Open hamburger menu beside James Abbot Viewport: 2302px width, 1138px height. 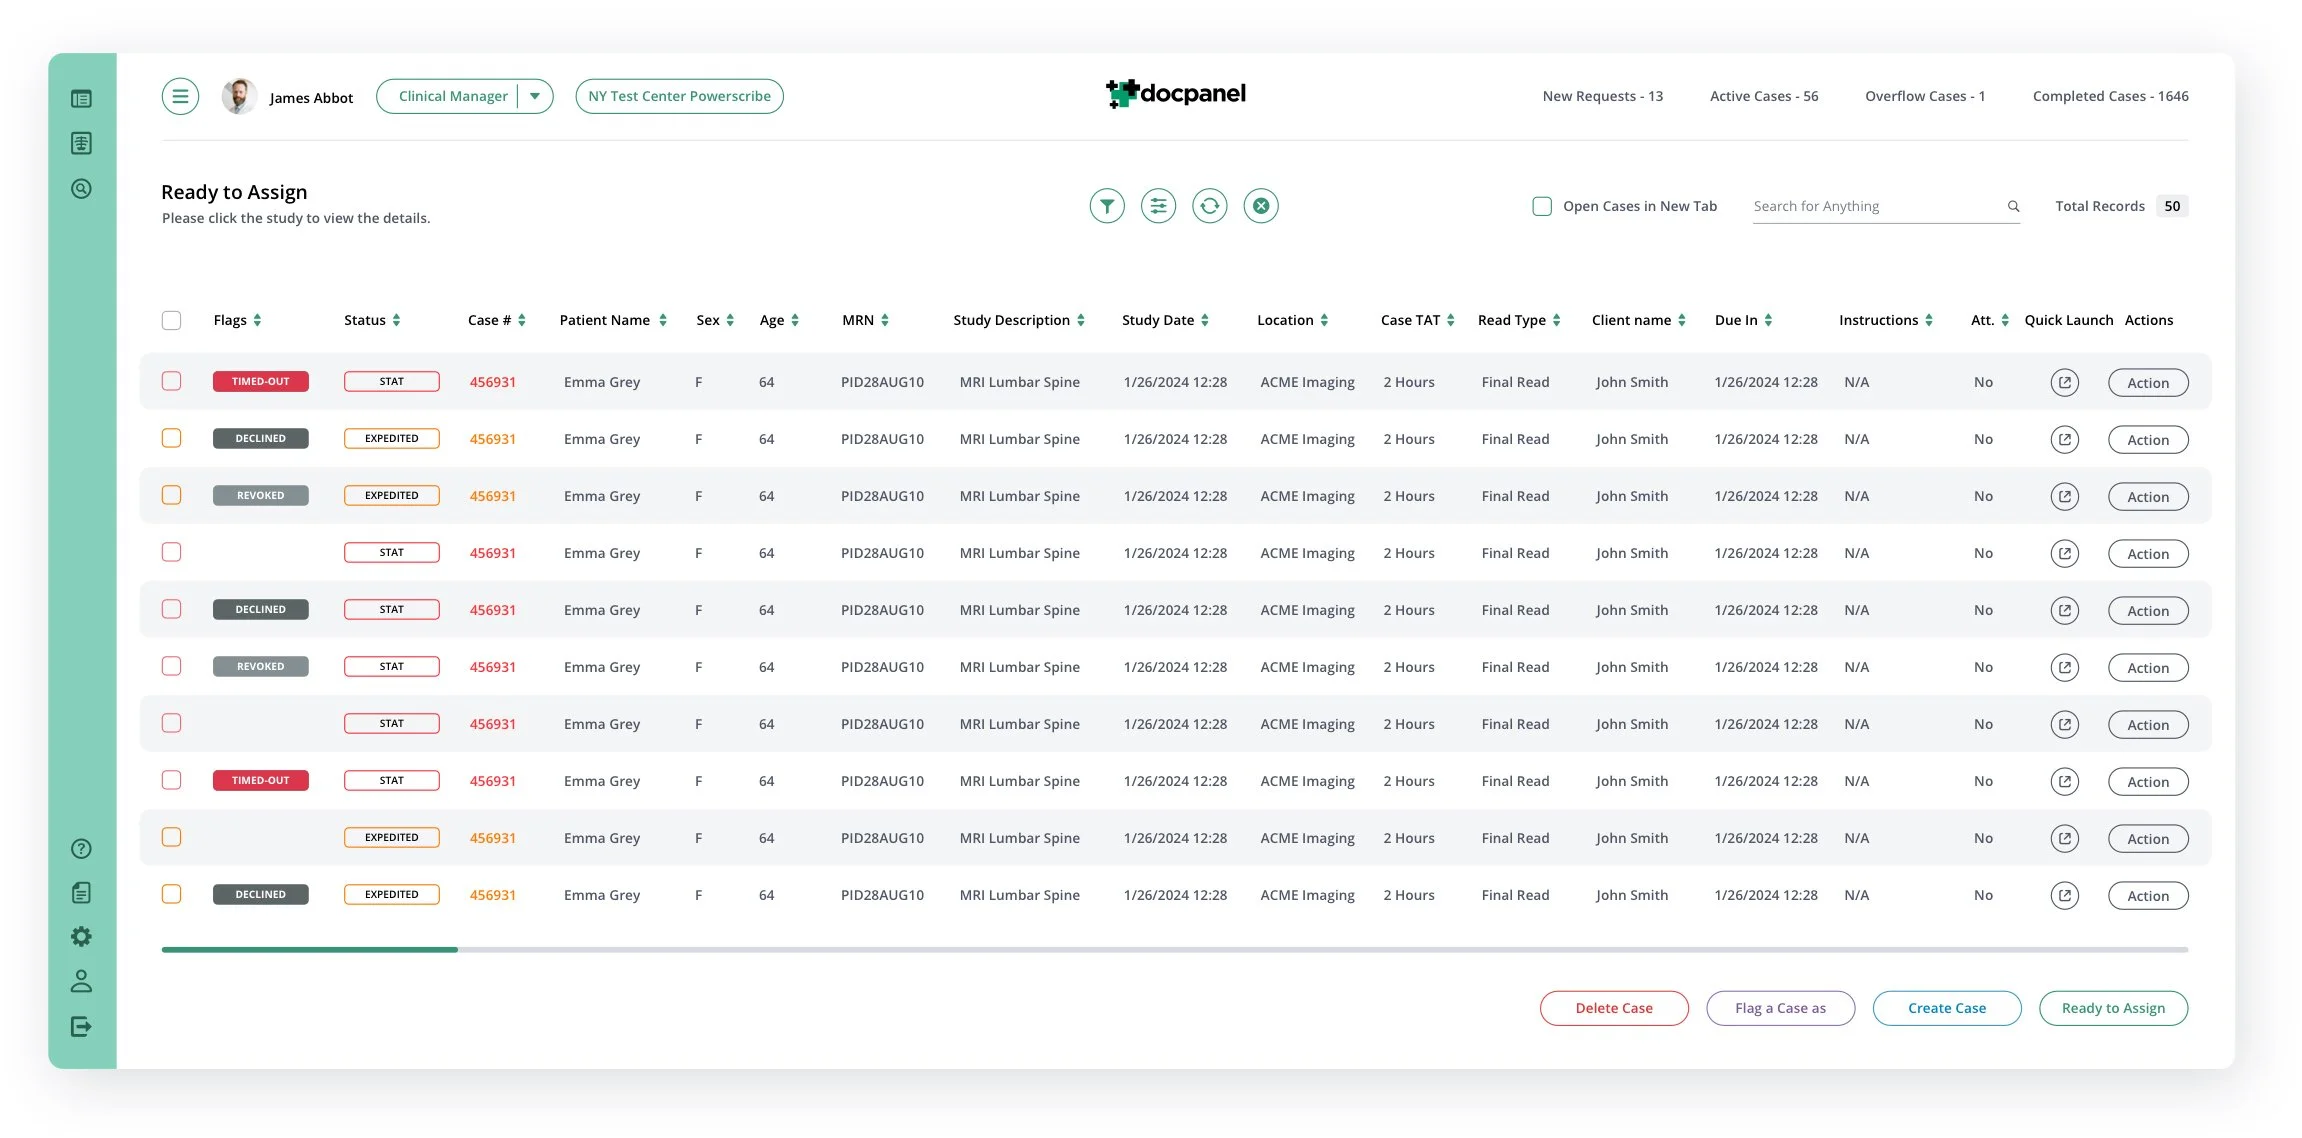[180, 97]
